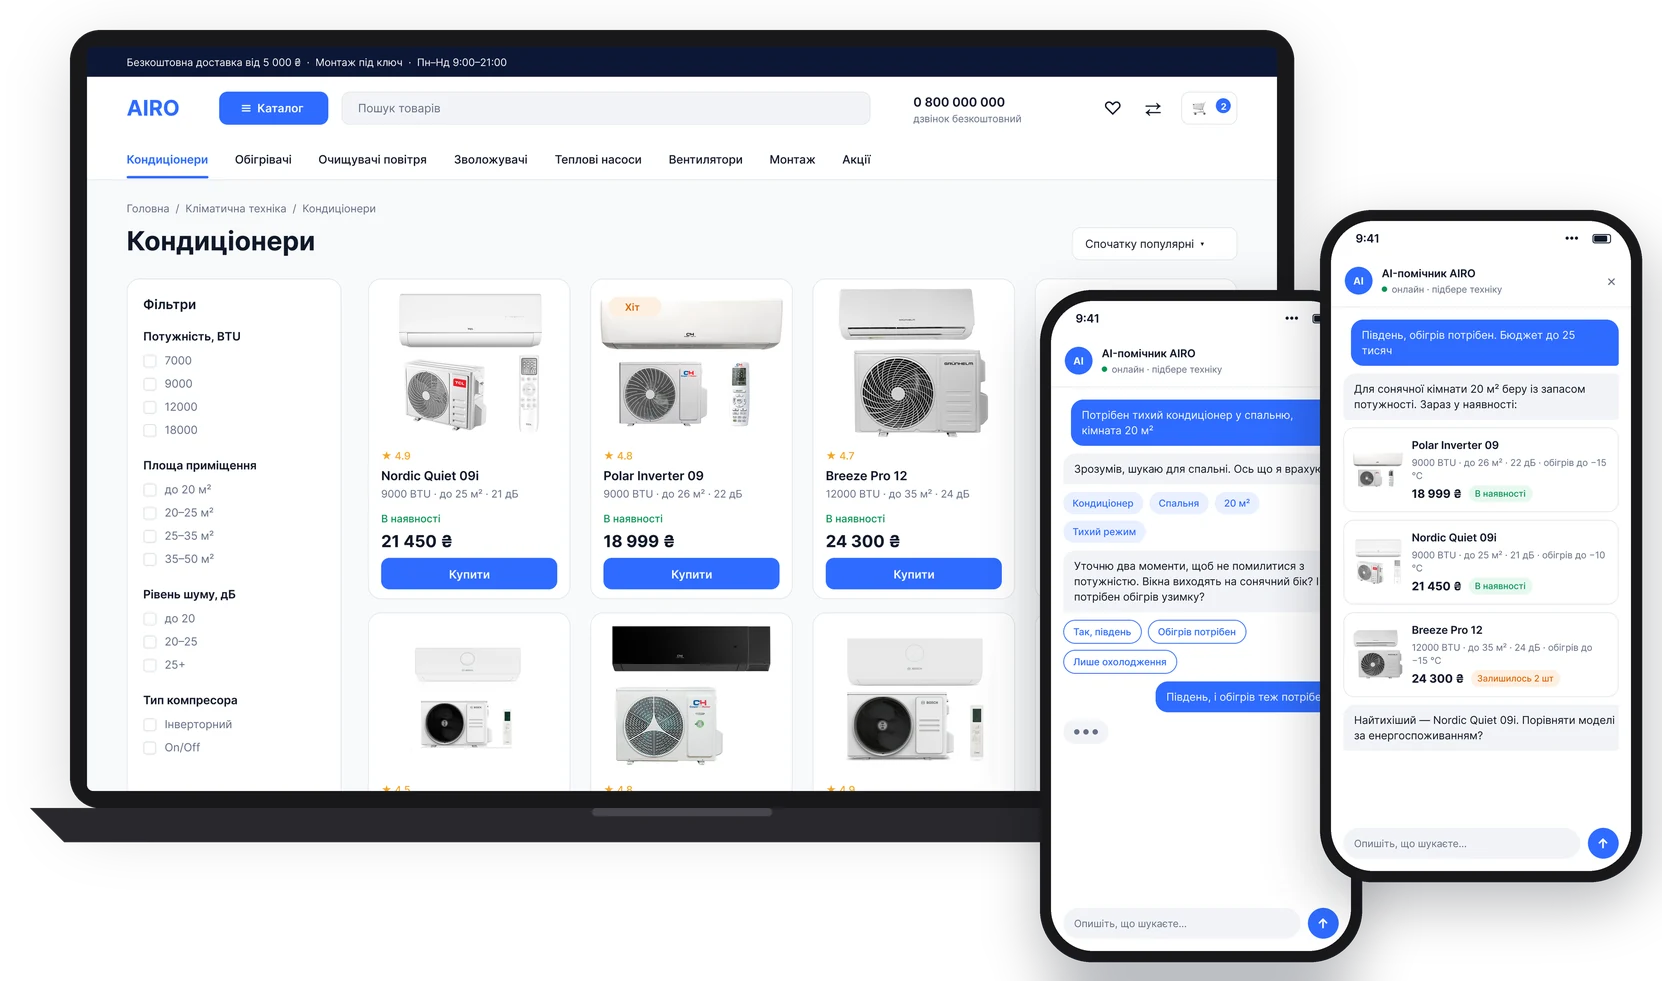The image size is (1662, 981).
Task: Select the Кондиціонери tab
Action: (x=167, y=160)
